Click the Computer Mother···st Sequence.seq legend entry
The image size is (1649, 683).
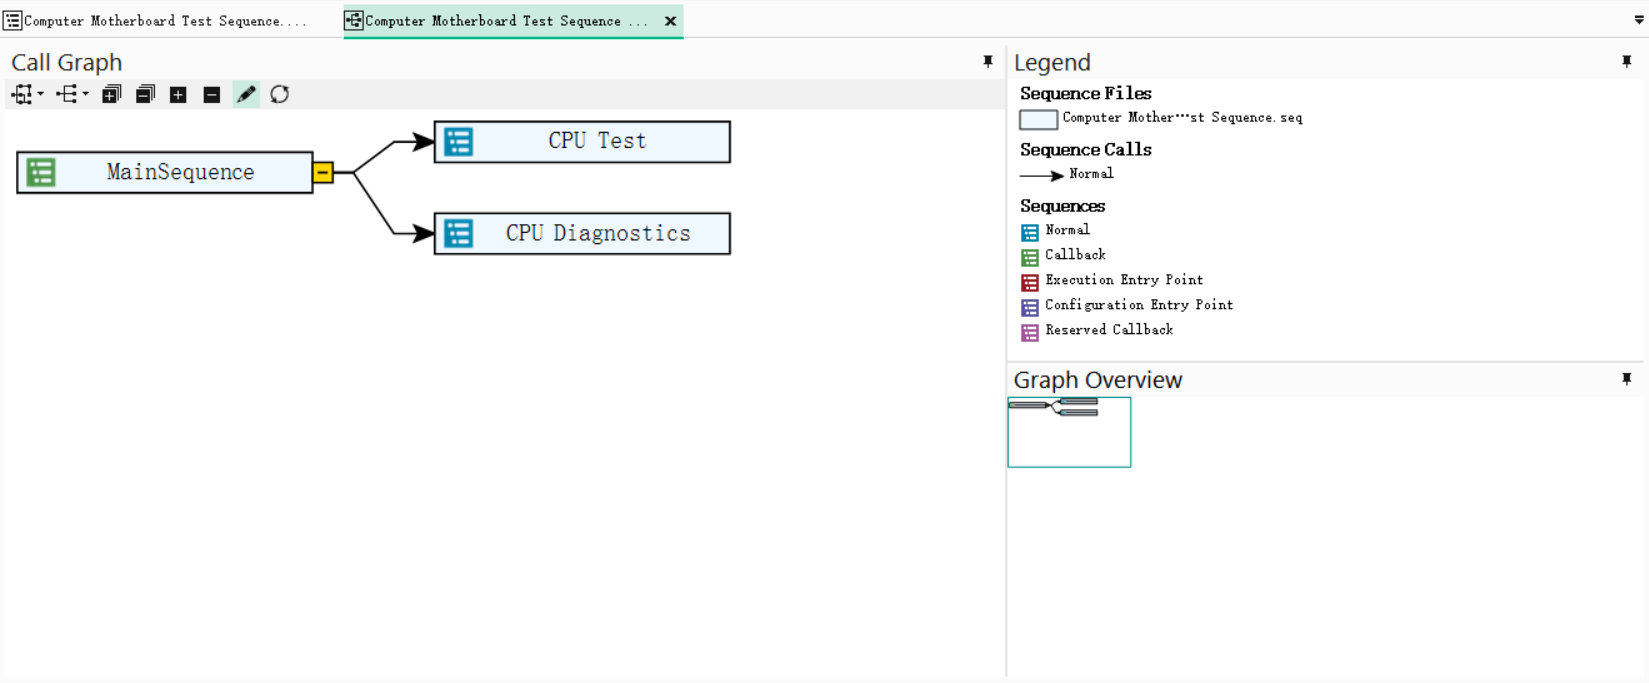(1182, 118)
